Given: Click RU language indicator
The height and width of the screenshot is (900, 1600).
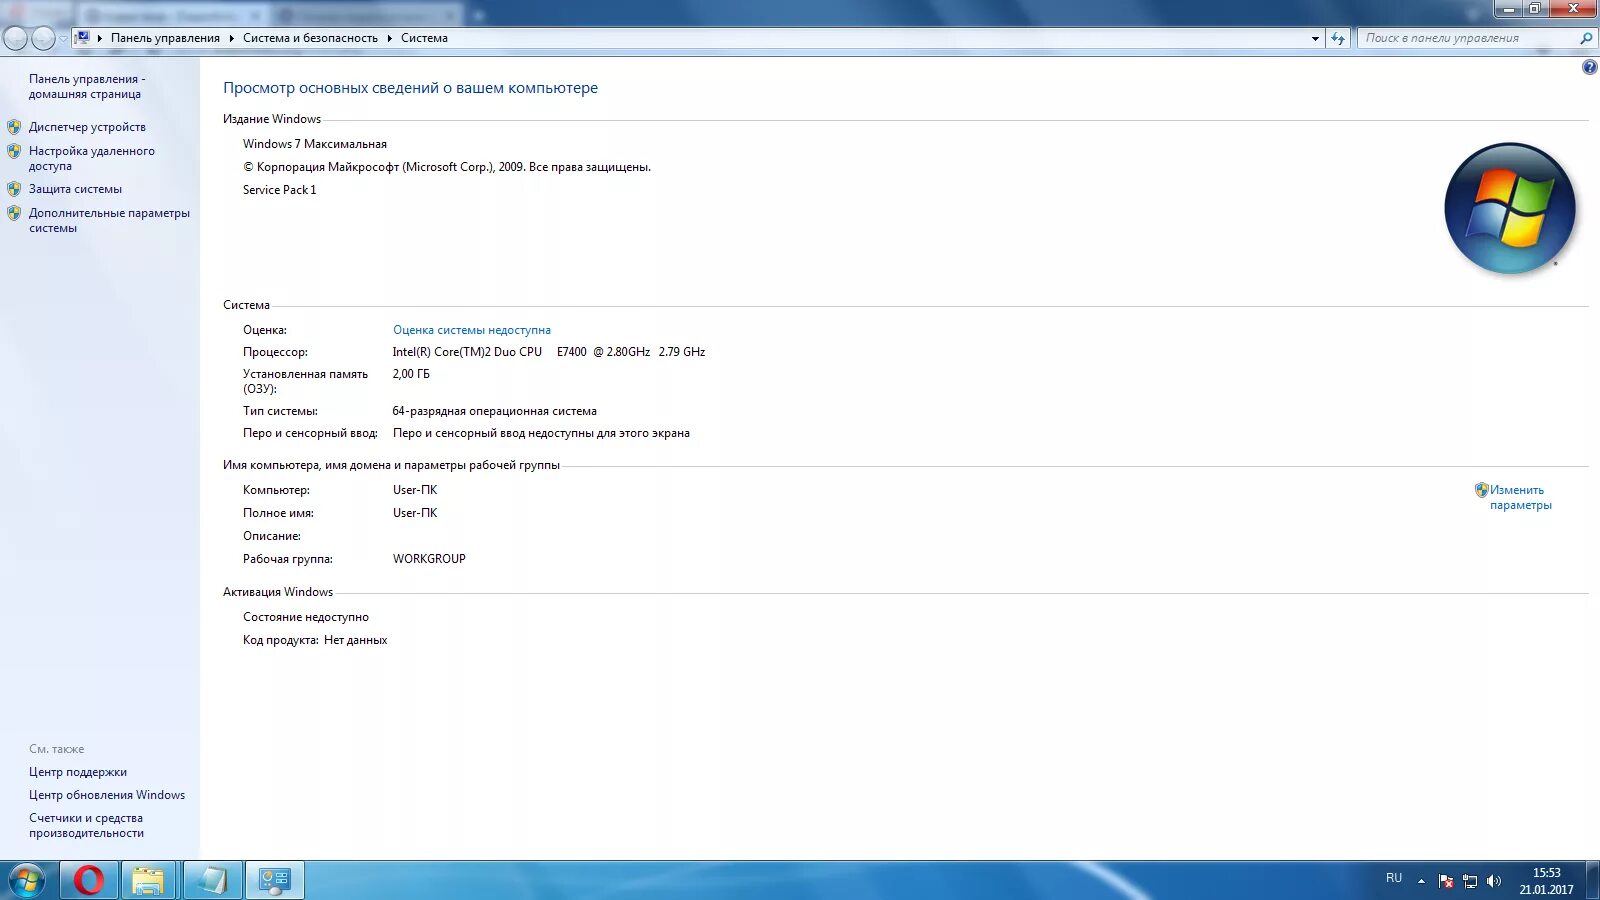Looking at the screenshot, I should [x=1394, y=878].
